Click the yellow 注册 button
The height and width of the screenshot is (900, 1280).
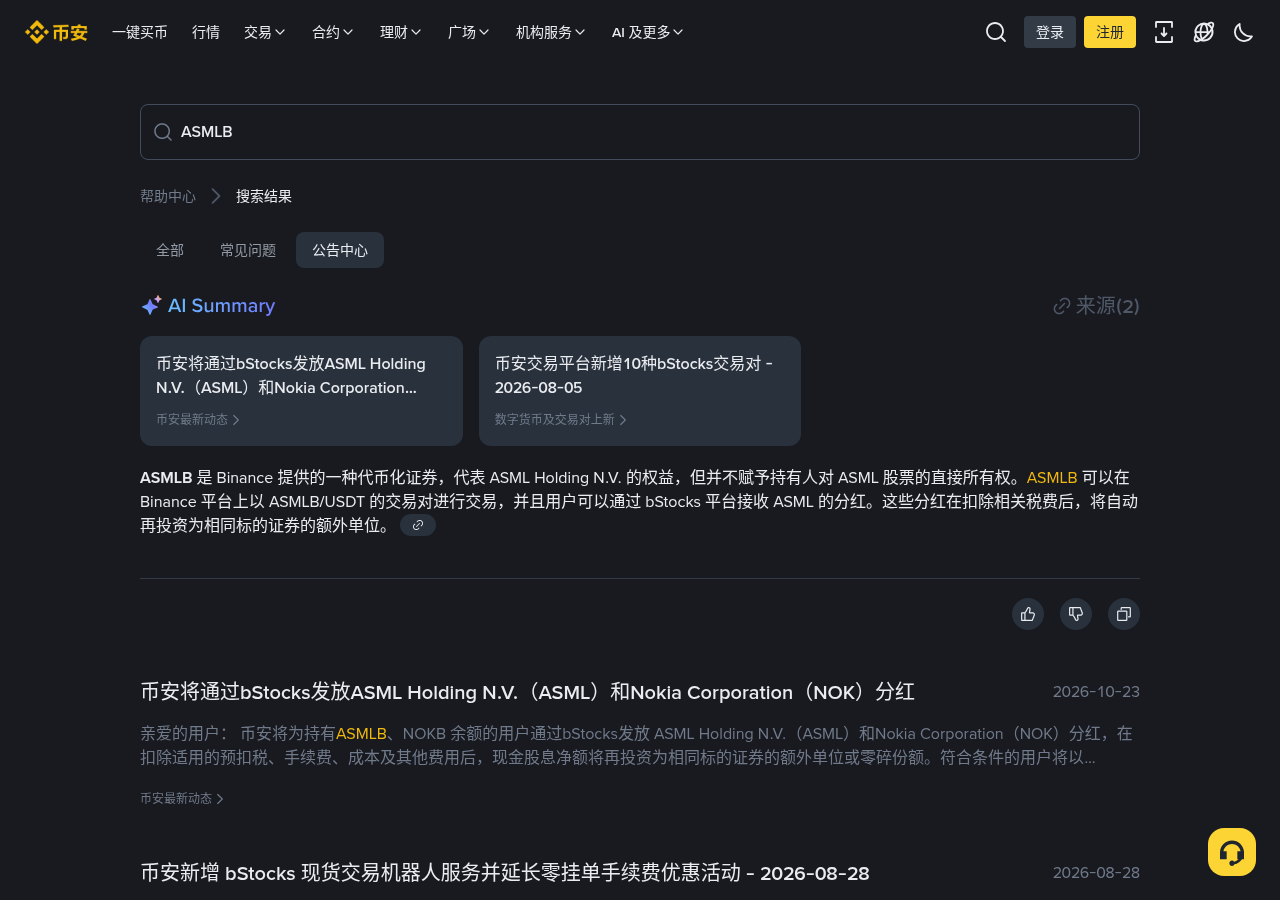tap(1110, 32)
